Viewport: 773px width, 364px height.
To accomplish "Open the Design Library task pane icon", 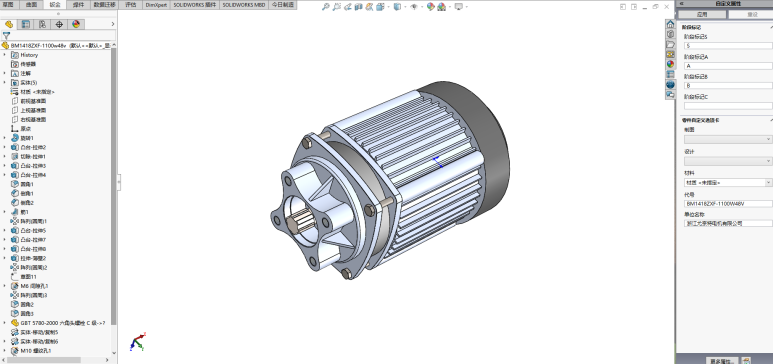I will [x=670, y=34].
